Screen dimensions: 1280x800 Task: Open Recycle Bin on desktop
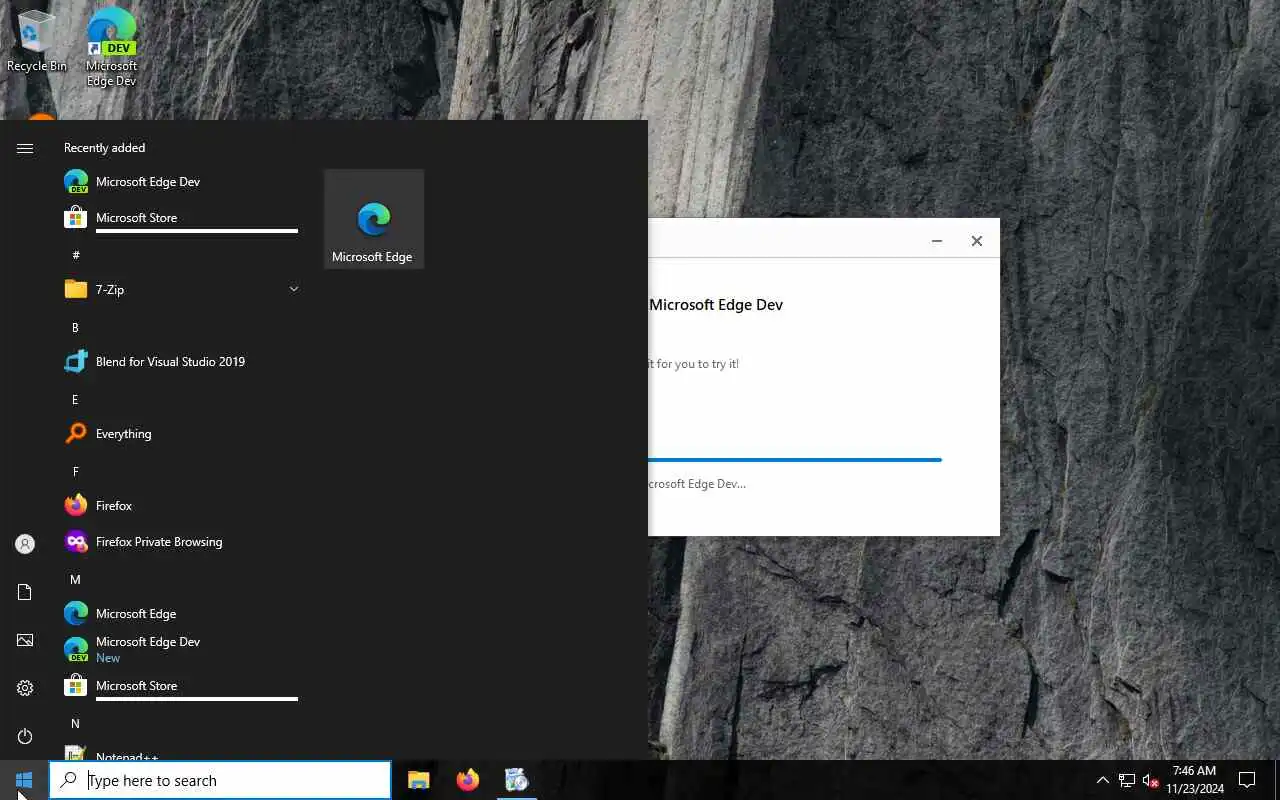point(36,41)
